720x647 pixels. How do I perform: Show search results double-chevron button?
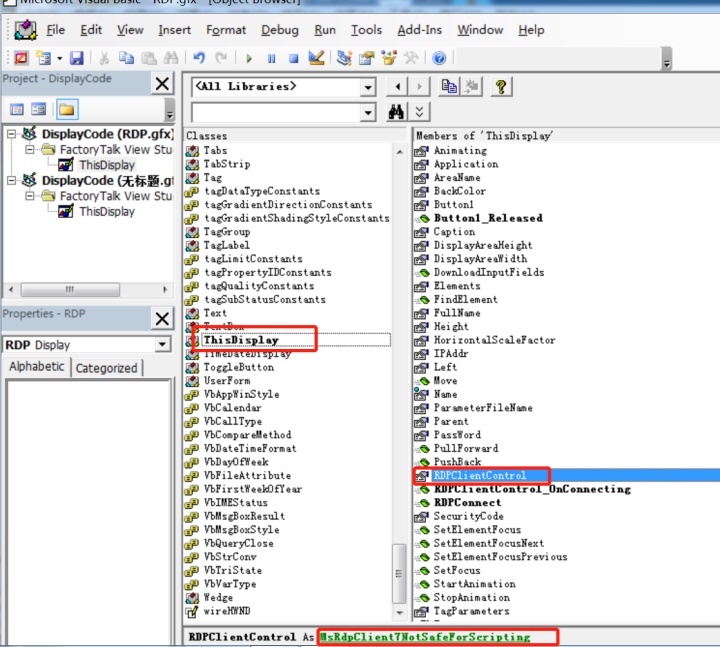click(420, 112)
